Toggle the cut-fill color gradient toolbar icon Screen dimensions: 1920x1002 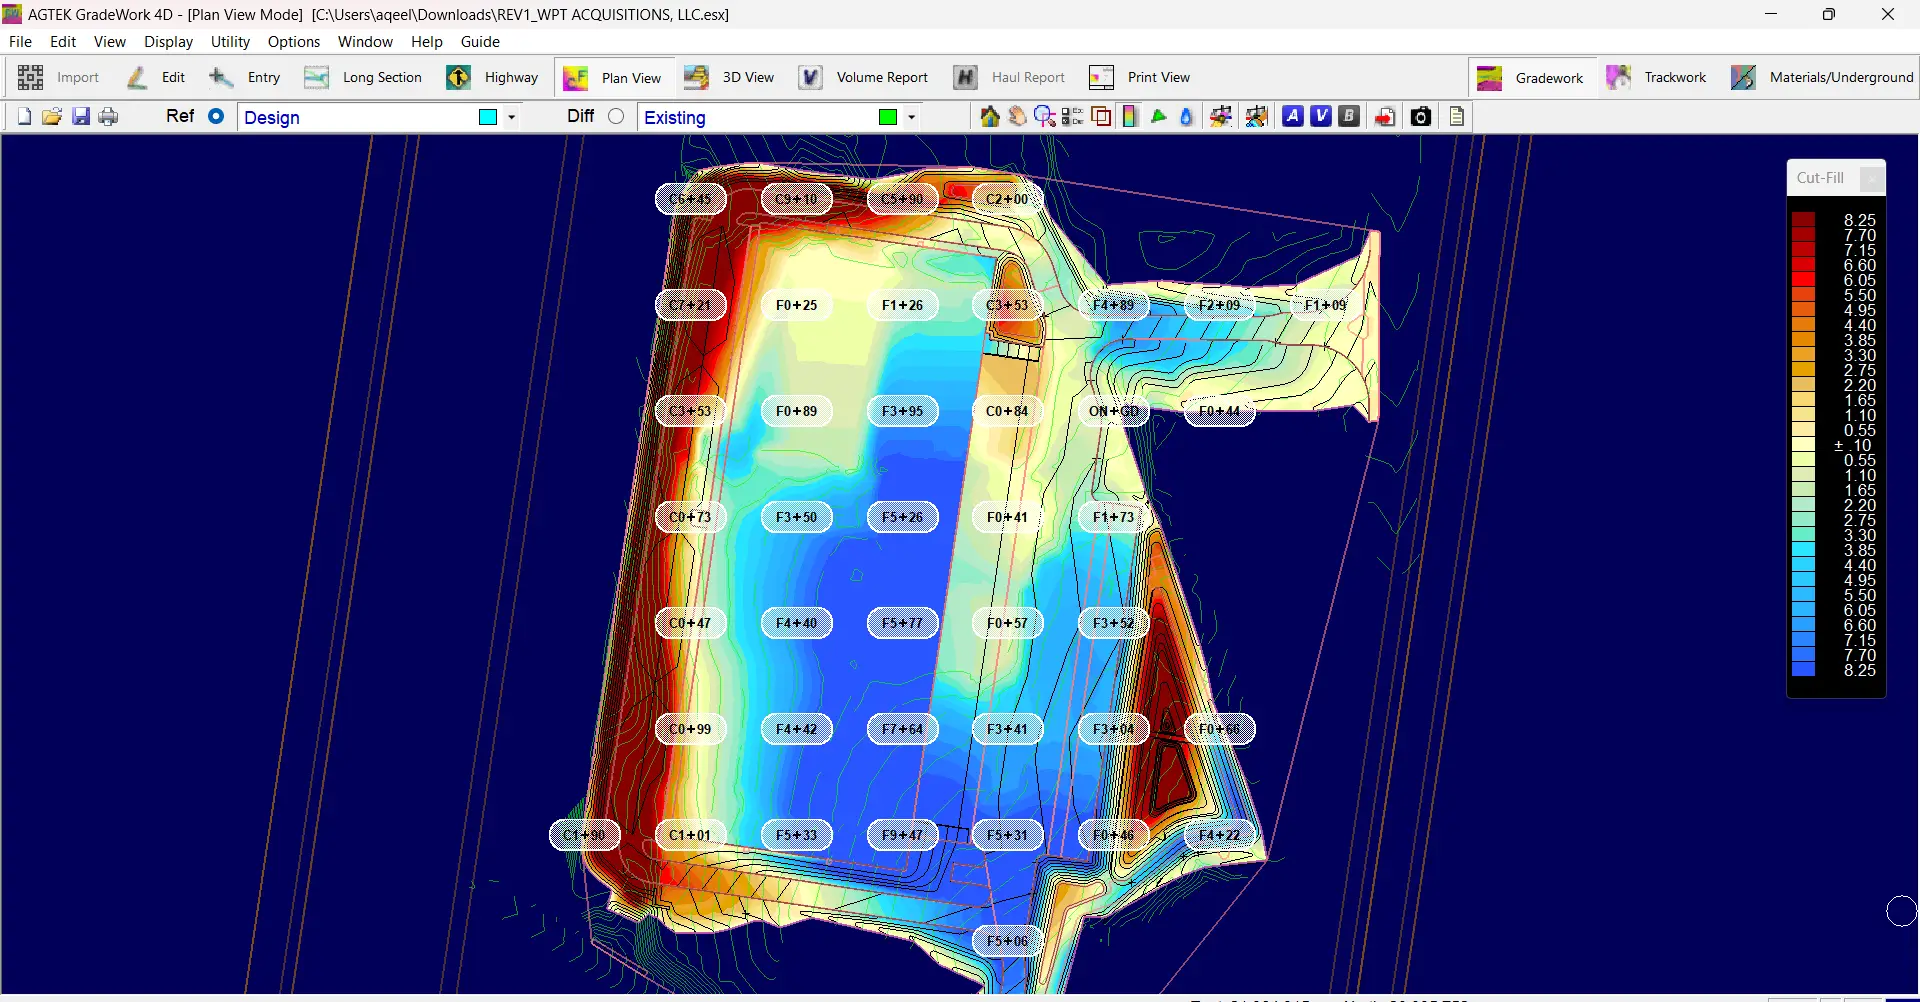pos(1130,117)
